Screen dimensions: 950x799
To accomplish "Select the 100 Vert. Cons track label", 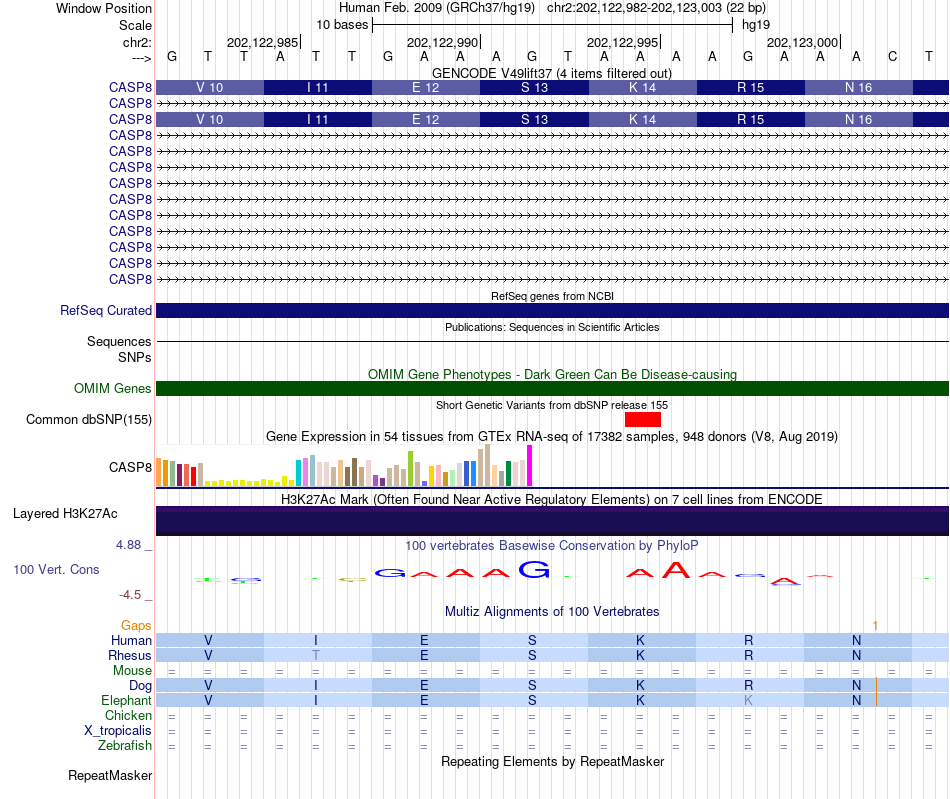I will coord(56,569).
